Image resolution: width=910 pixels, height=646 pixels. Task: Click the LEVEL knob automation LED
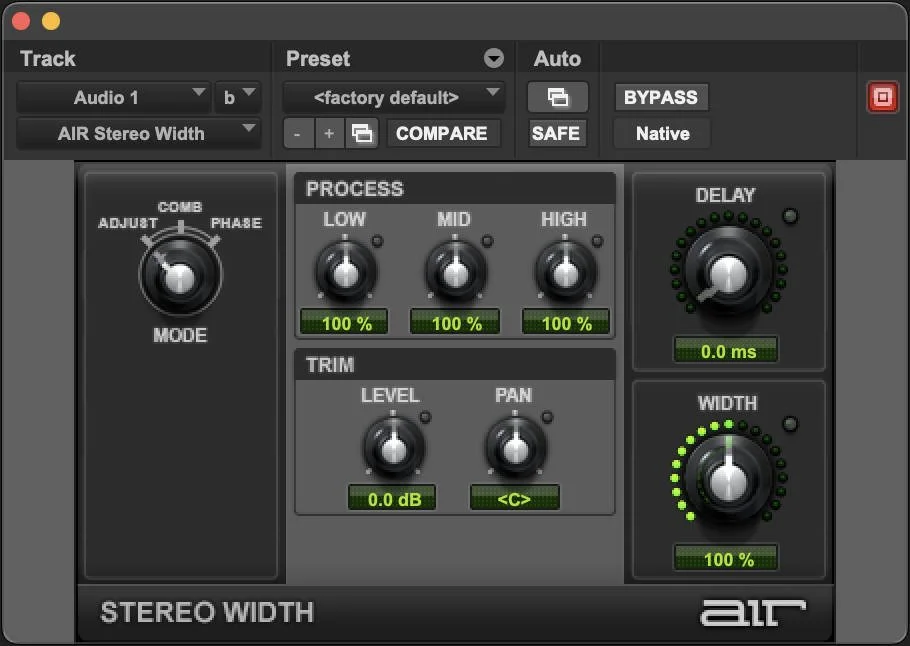(x=425, y=417)
